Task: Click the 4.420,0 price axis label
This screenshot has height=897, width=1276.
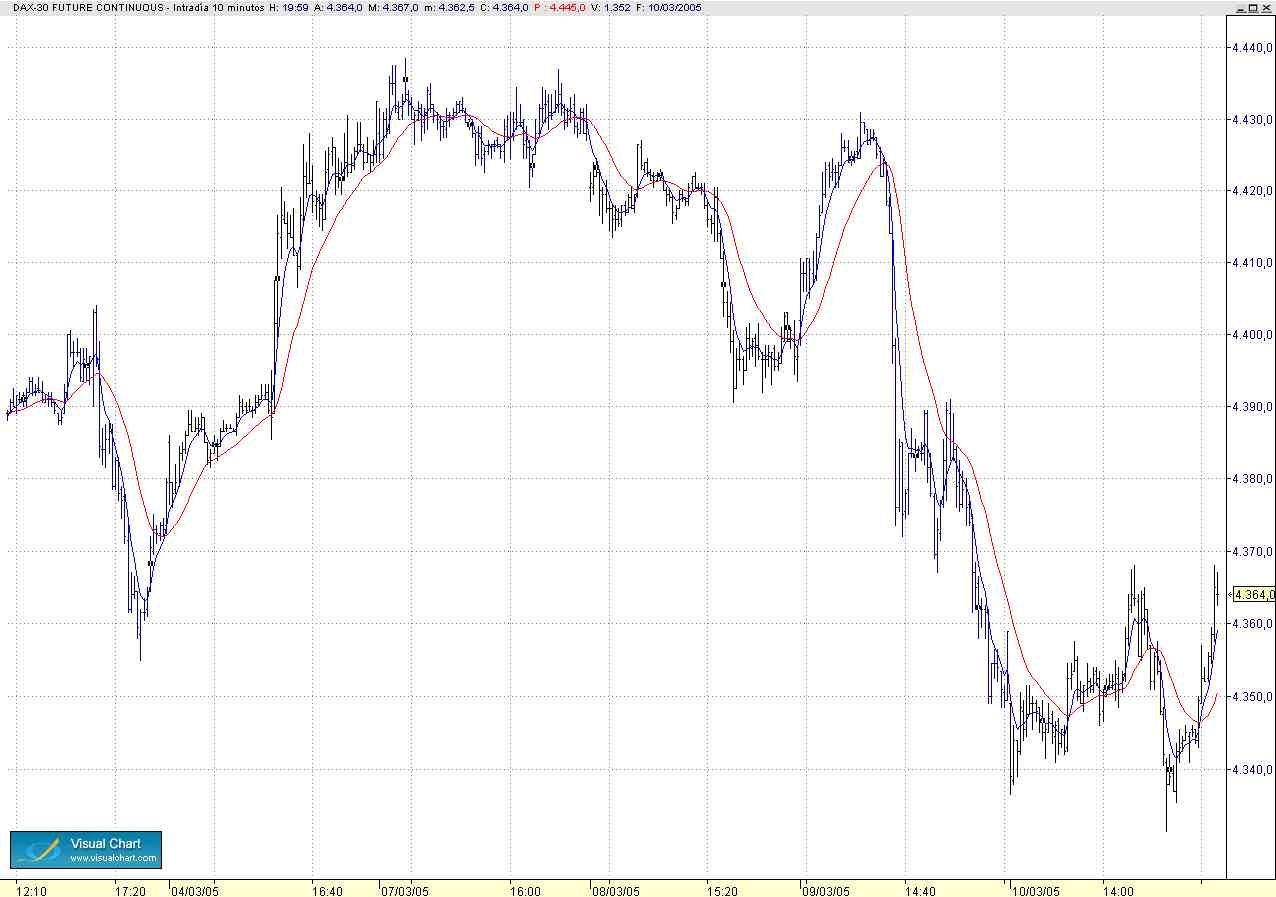Action: click(1252, 190)
